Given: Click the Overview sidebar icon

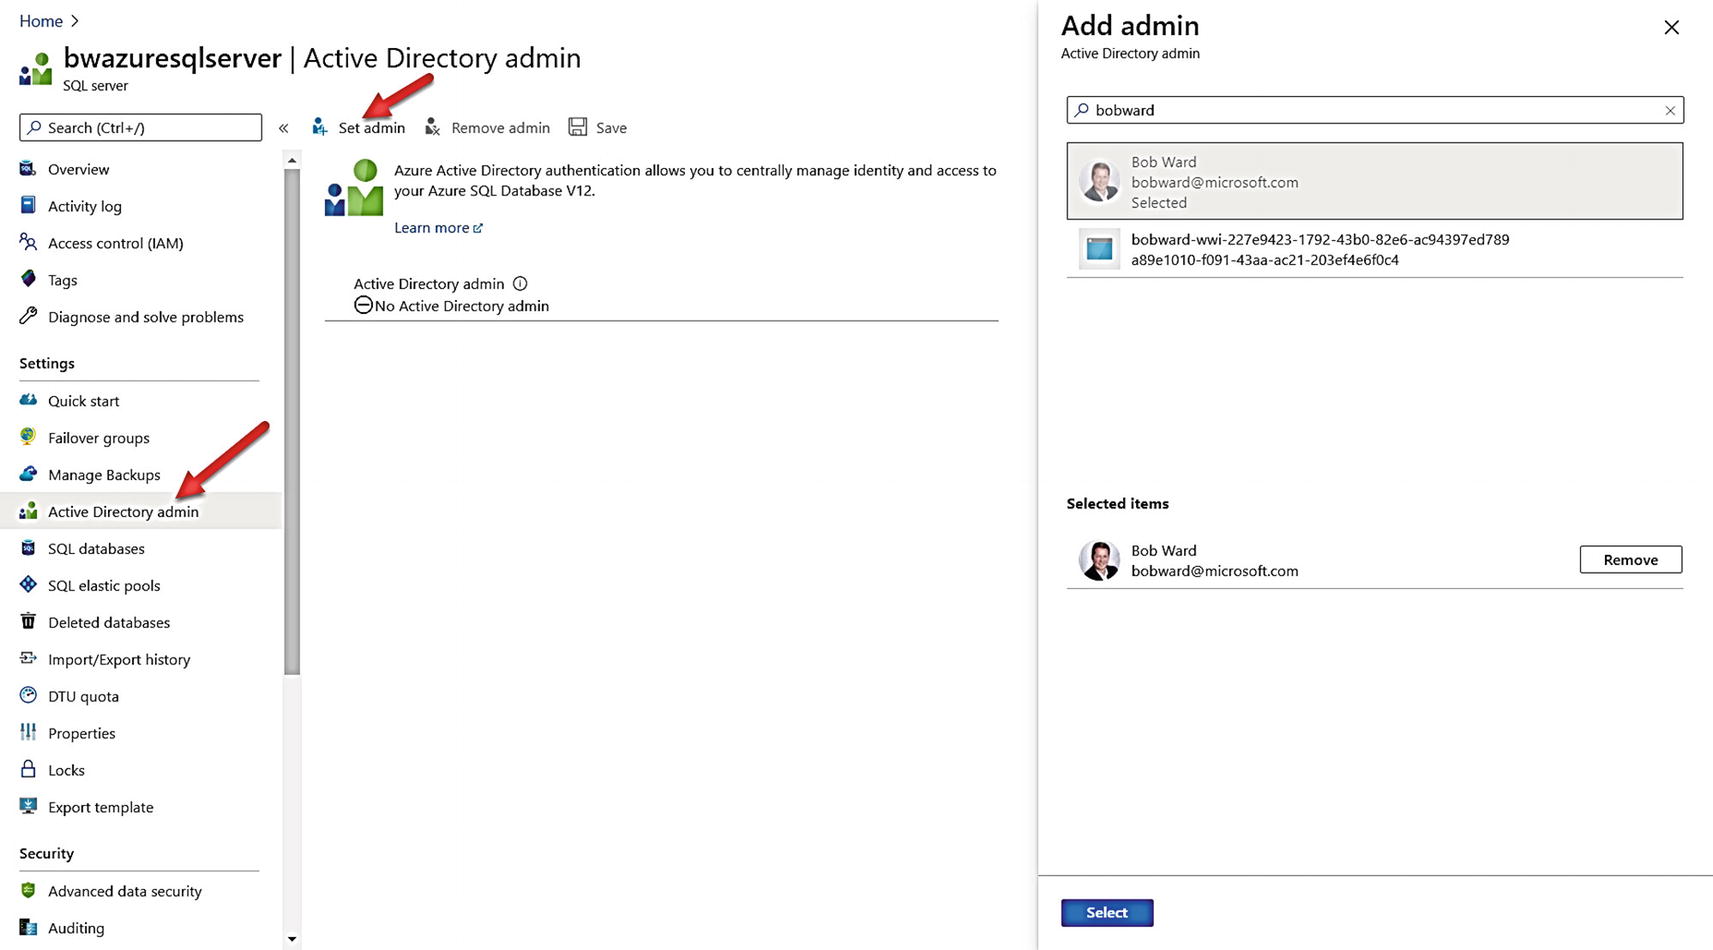Looking at the screenshot, I should [28, 169].
